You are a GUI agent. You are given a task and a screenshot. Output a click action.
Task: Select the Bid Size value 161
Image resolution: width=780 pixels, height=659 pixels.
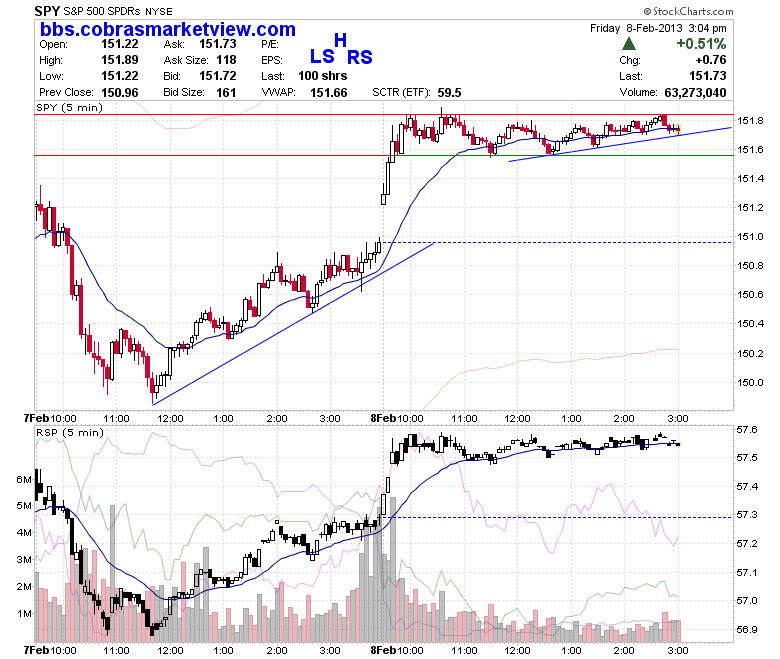click(x=226, y=93)
